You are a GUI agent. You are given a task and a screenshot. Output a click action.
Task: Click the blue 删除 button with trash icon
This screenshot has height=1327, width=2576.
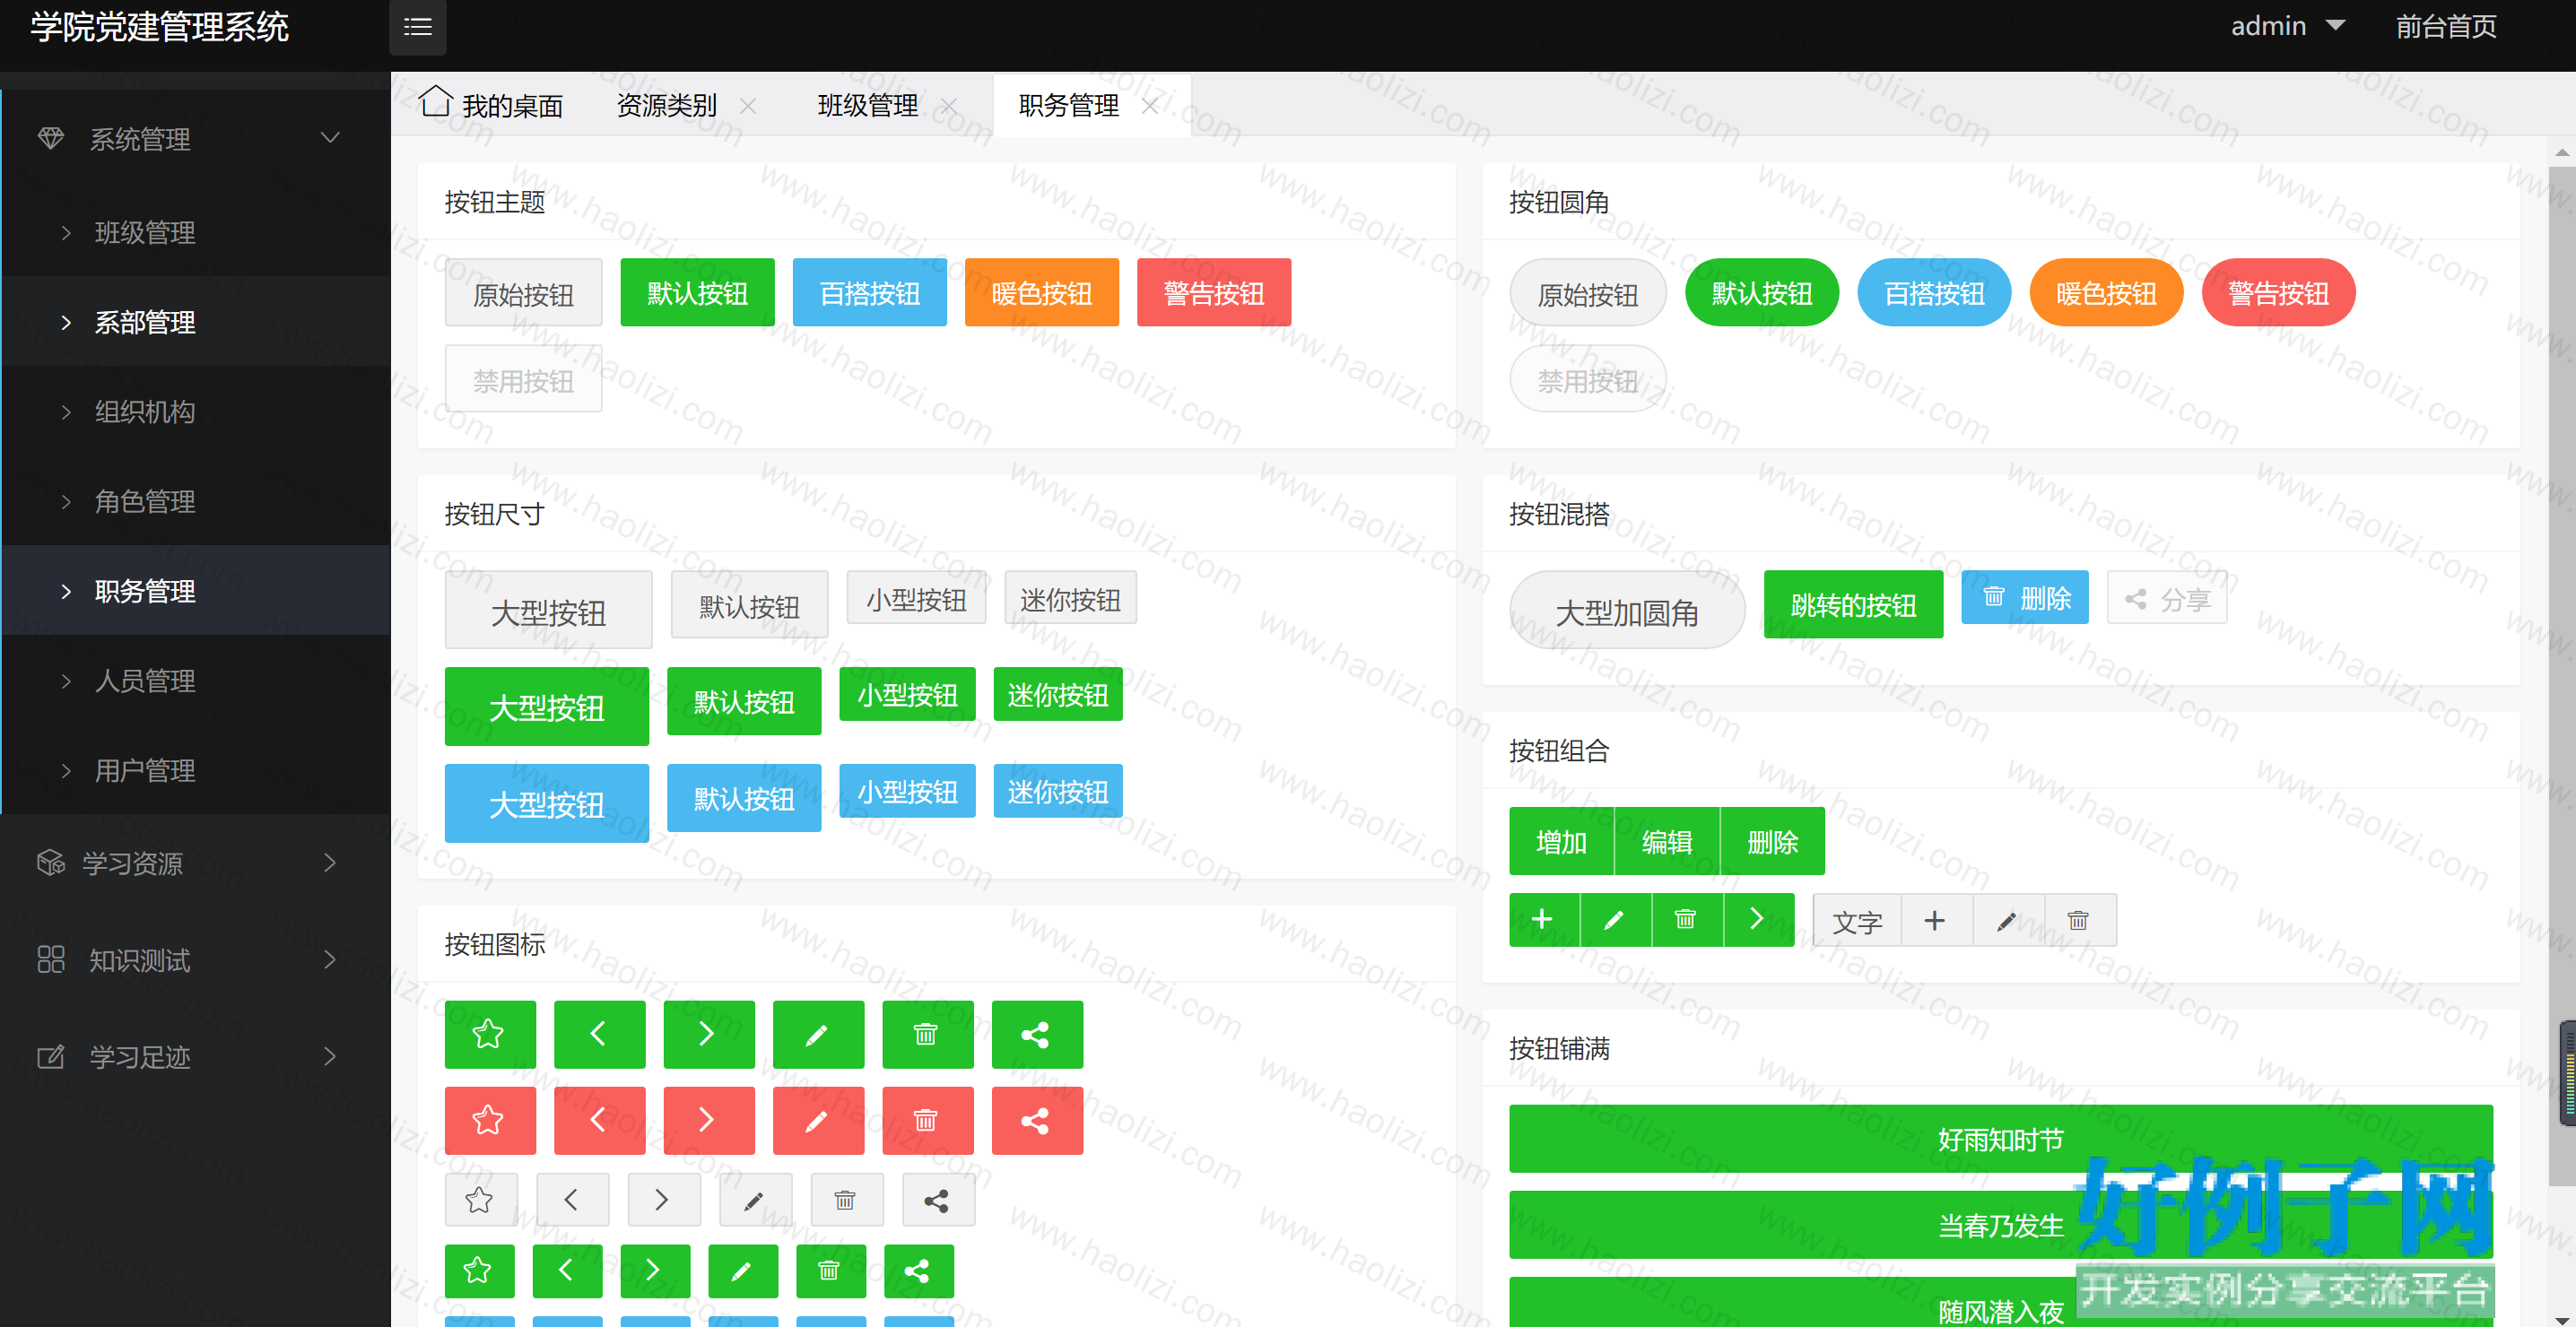click(x=2025, y=597)
